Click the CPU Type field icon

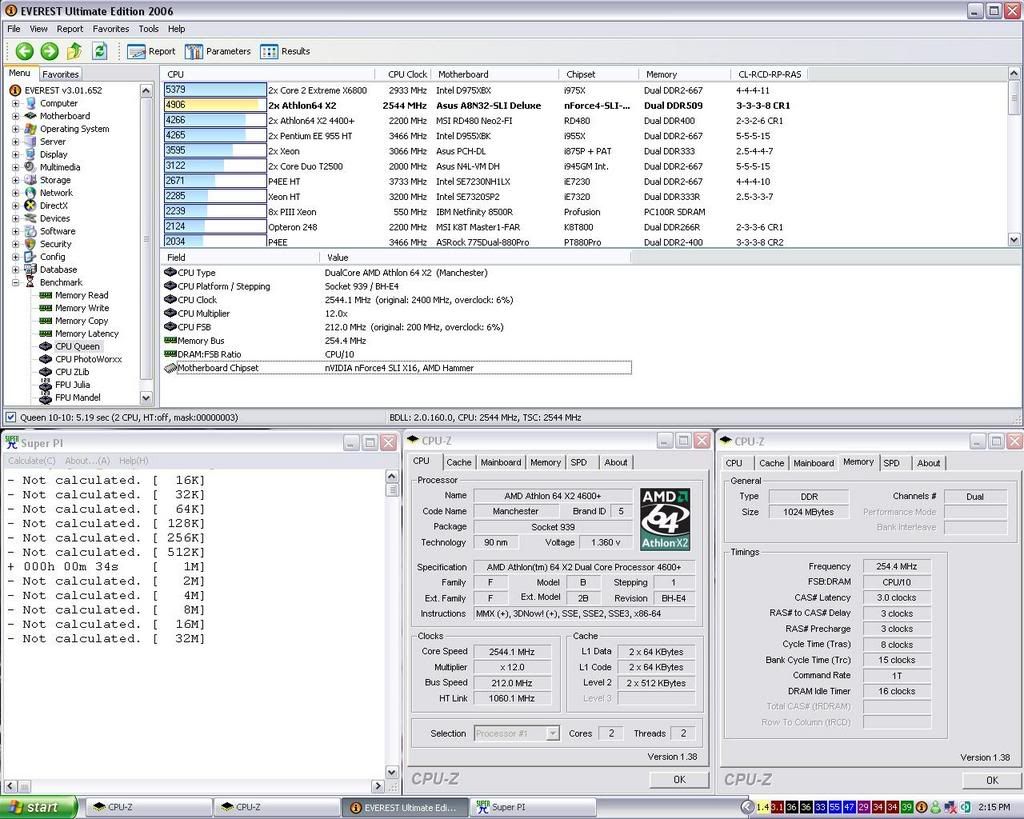[x=170, y=272]
